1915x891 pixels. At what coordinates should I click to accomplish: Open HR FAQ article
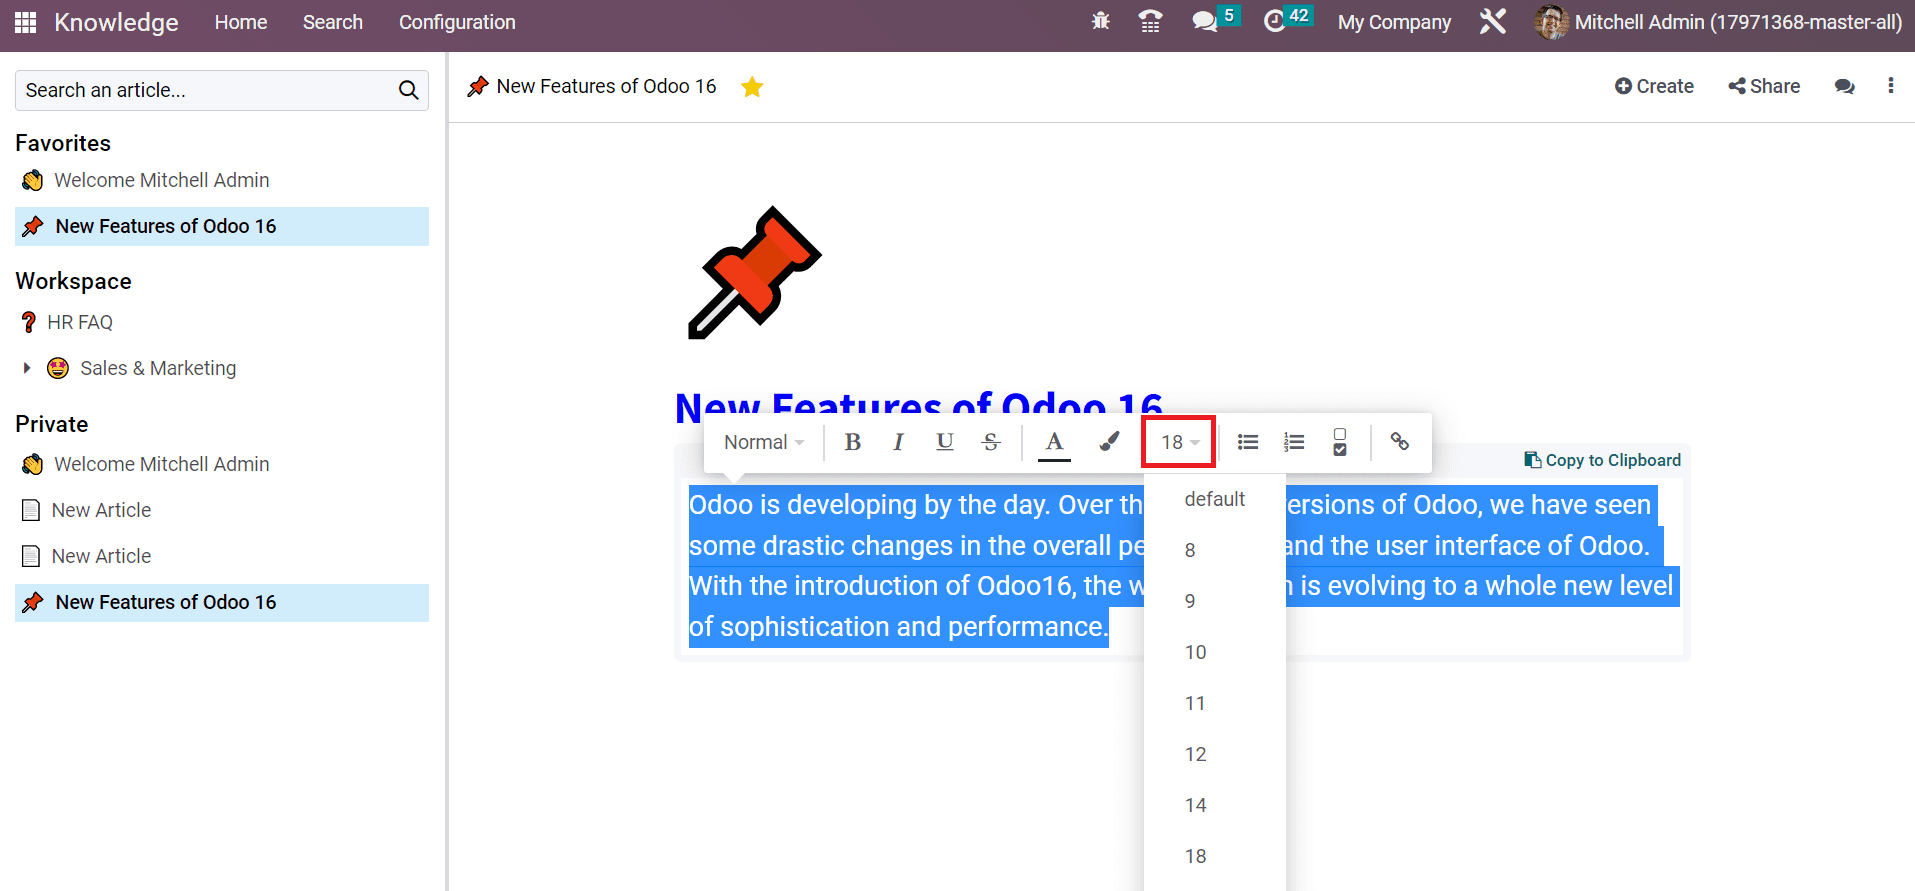tap(80, 322)
